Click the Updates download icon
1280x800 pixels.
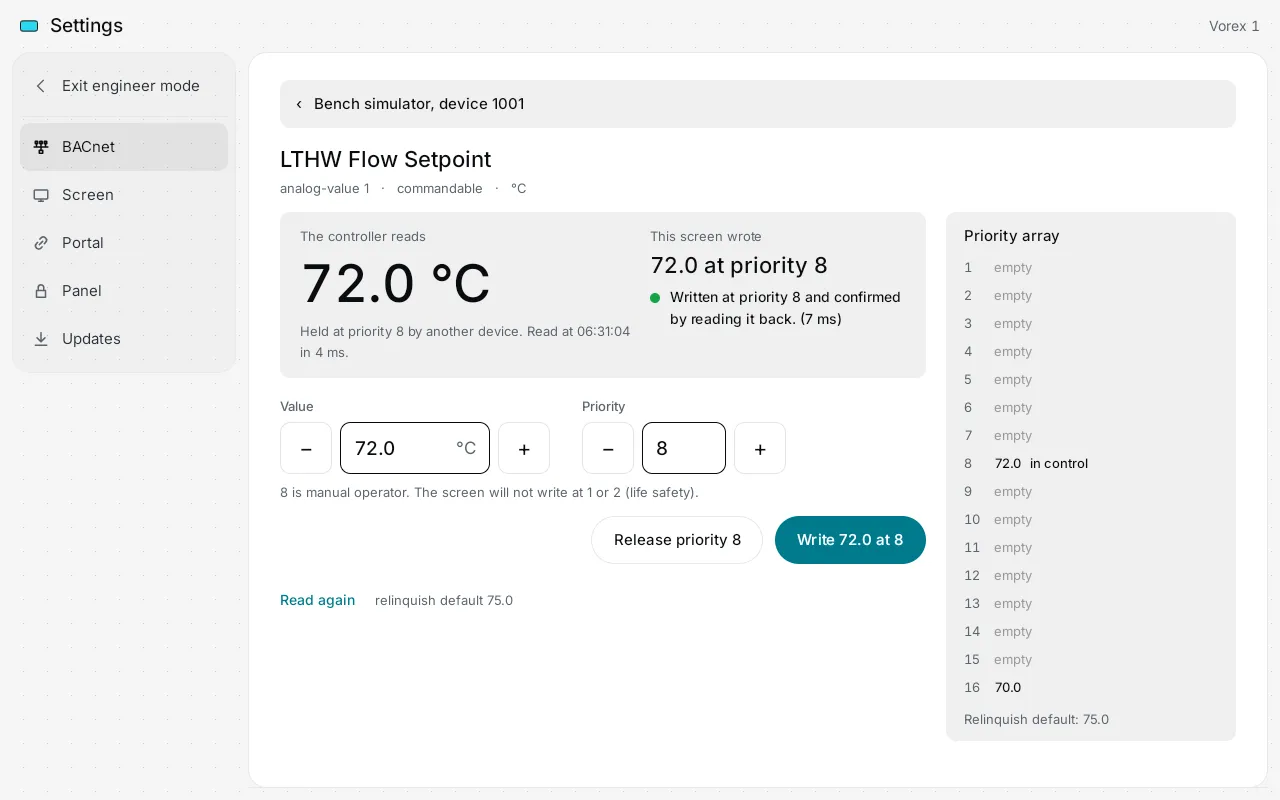(41, 339)
